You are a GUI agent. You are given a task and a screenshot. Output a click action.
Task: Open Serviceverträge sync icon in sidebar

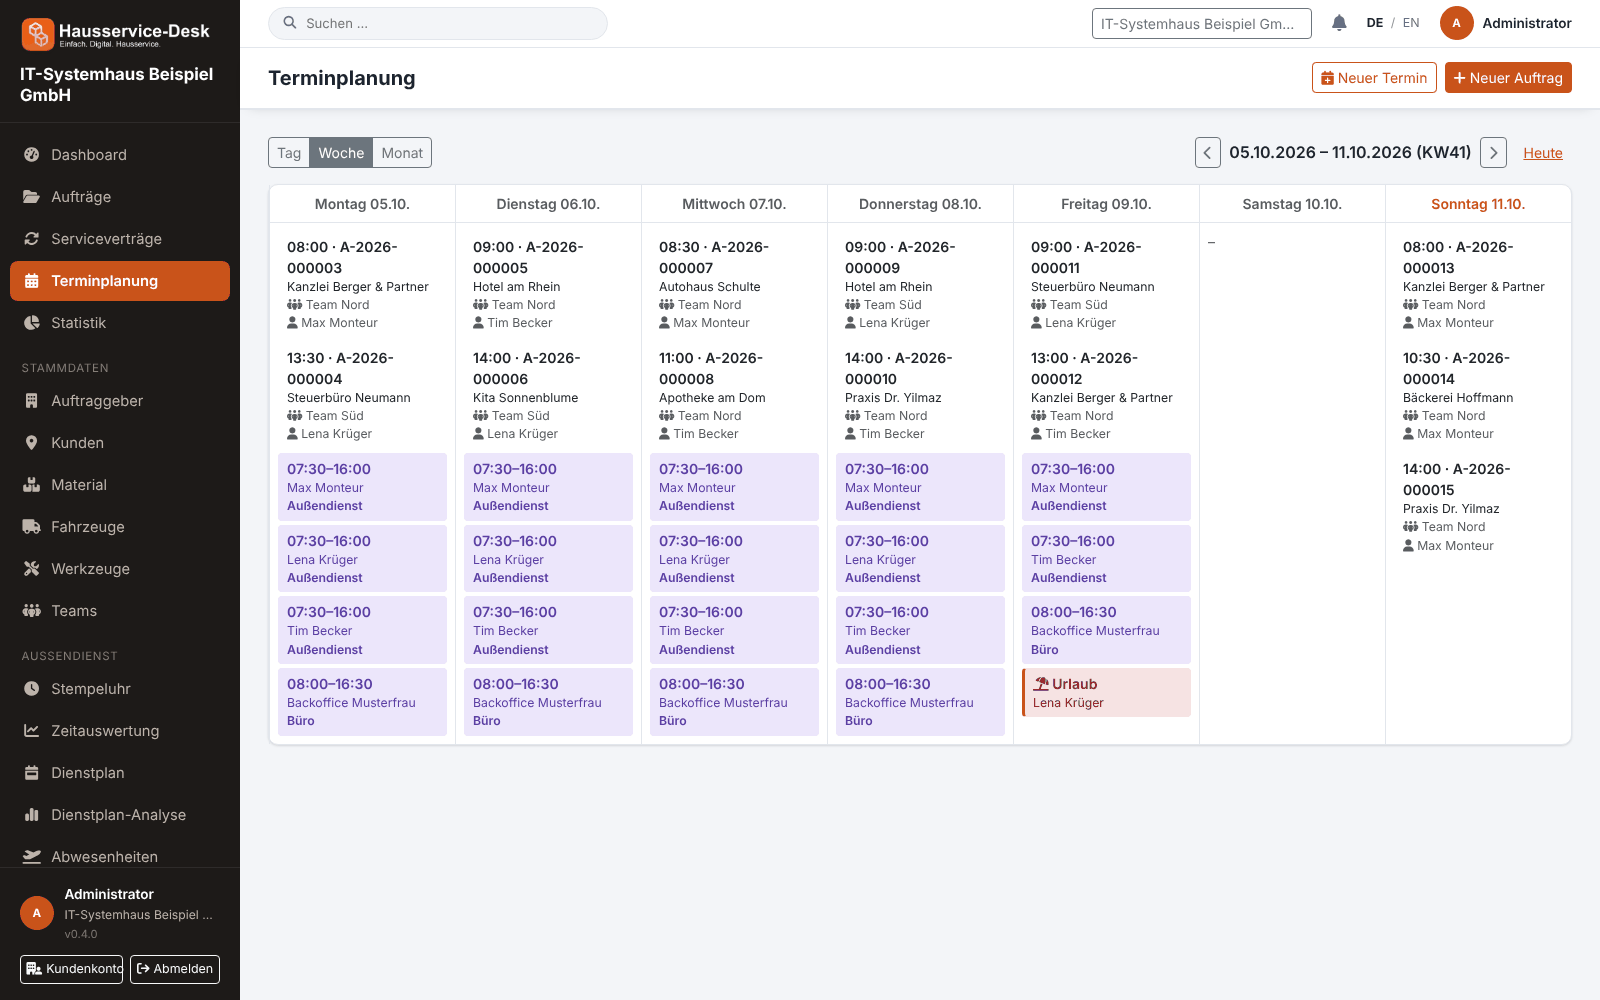point(32,239)
